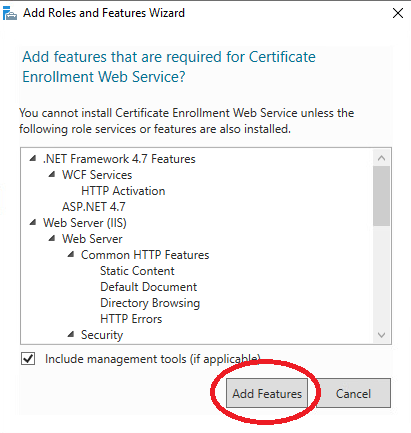This screenshot has width=411, height=433.
Task: Uncheck Include management tools checkbox
Action: click(x=28, y=359)
